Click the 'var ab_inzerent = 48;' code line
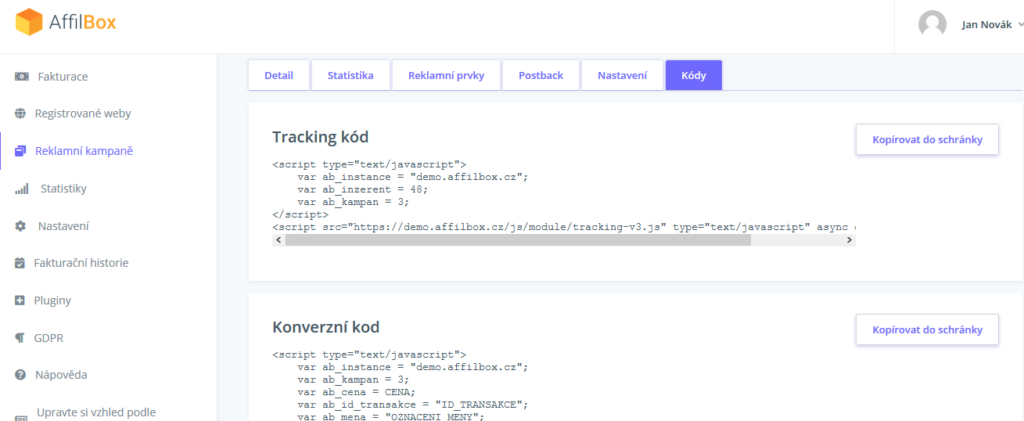 pos(362,189)
